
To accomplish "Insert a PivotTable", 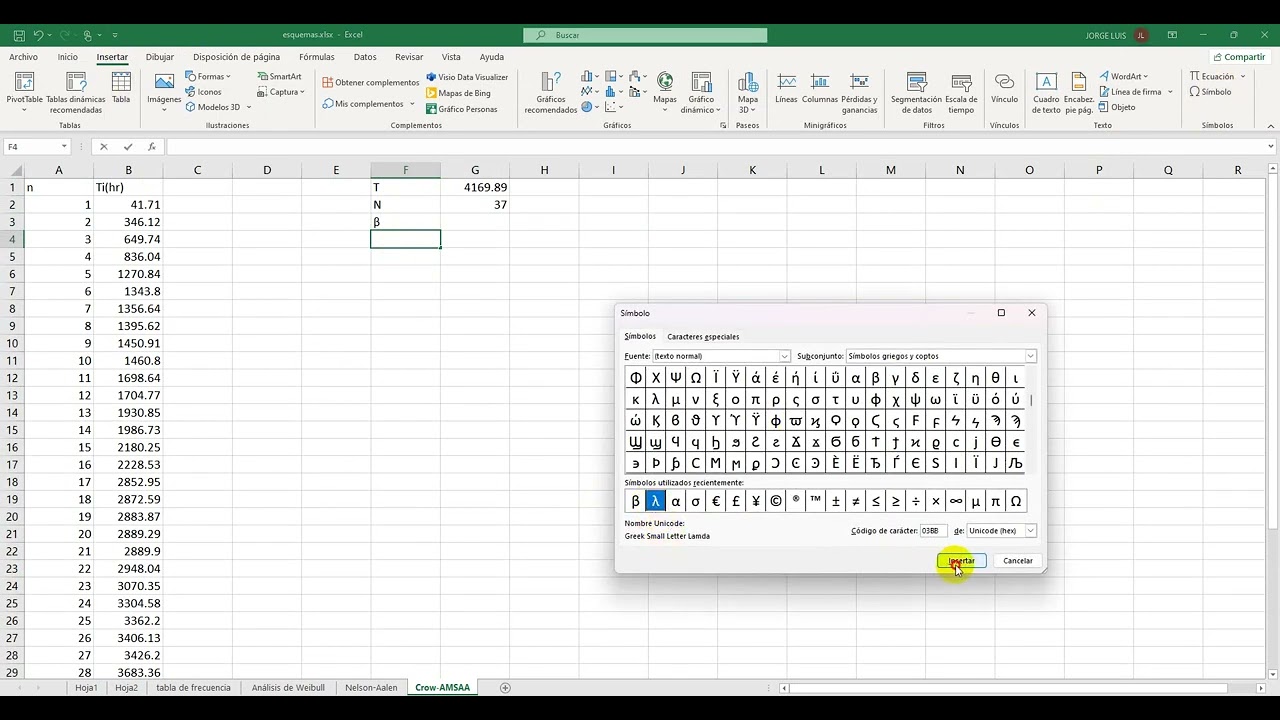I will pos(24,92).
